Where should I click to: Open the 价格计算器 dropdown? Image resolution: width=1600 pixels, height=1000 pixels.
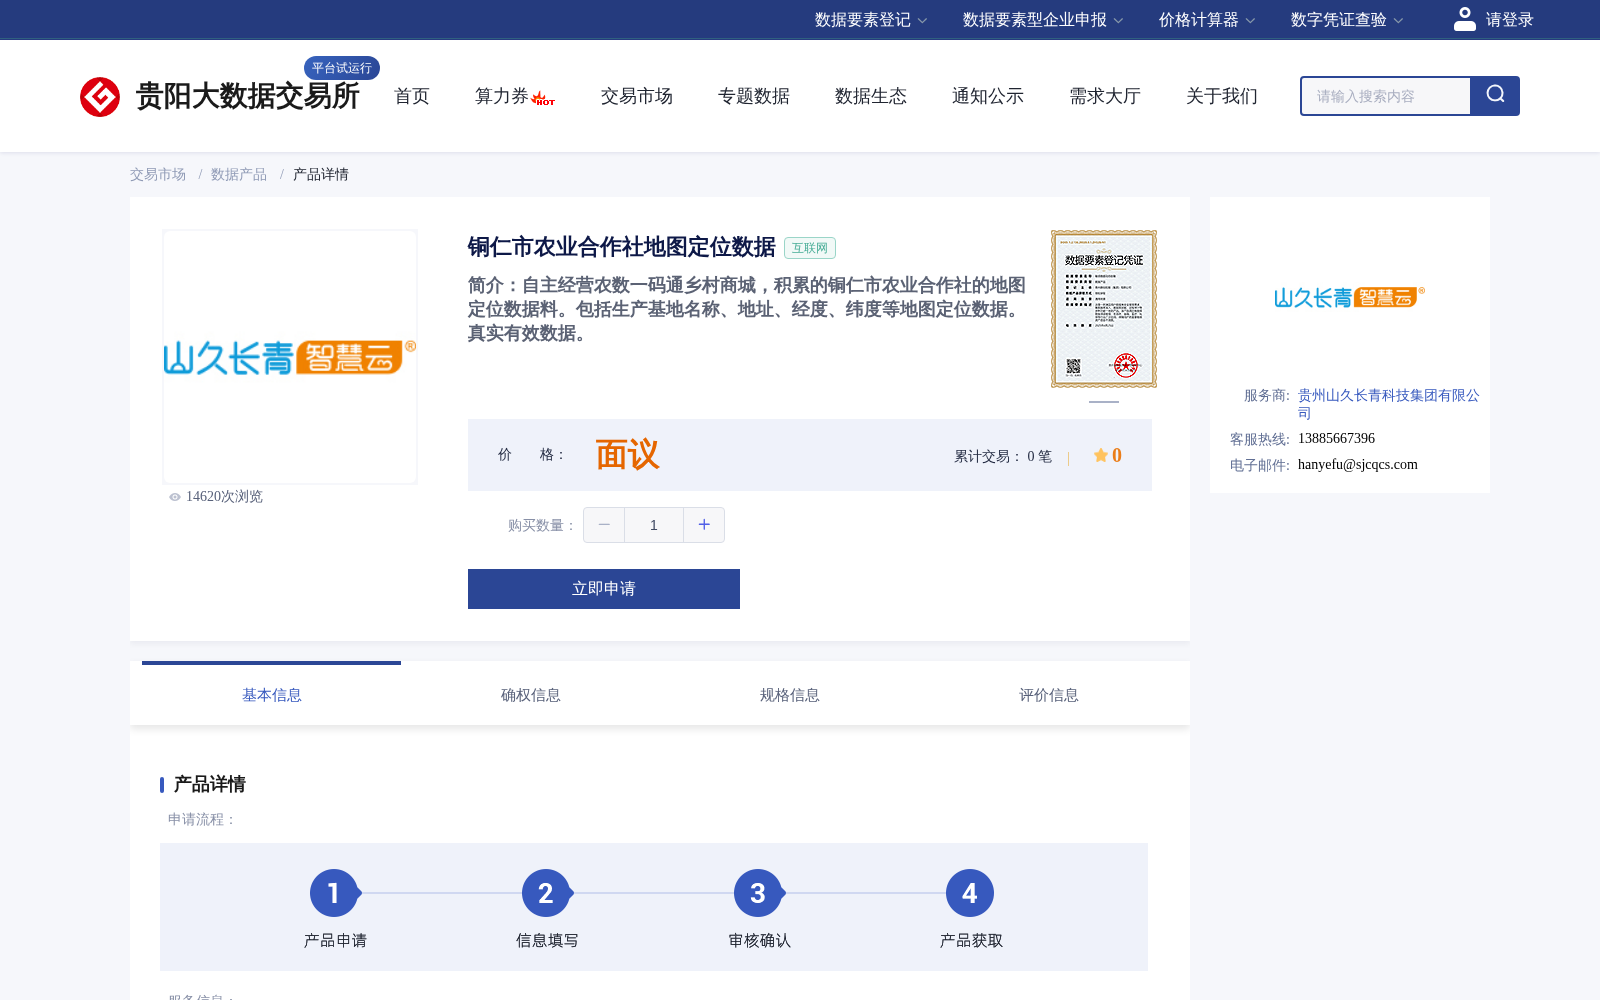pos(1207,20)
